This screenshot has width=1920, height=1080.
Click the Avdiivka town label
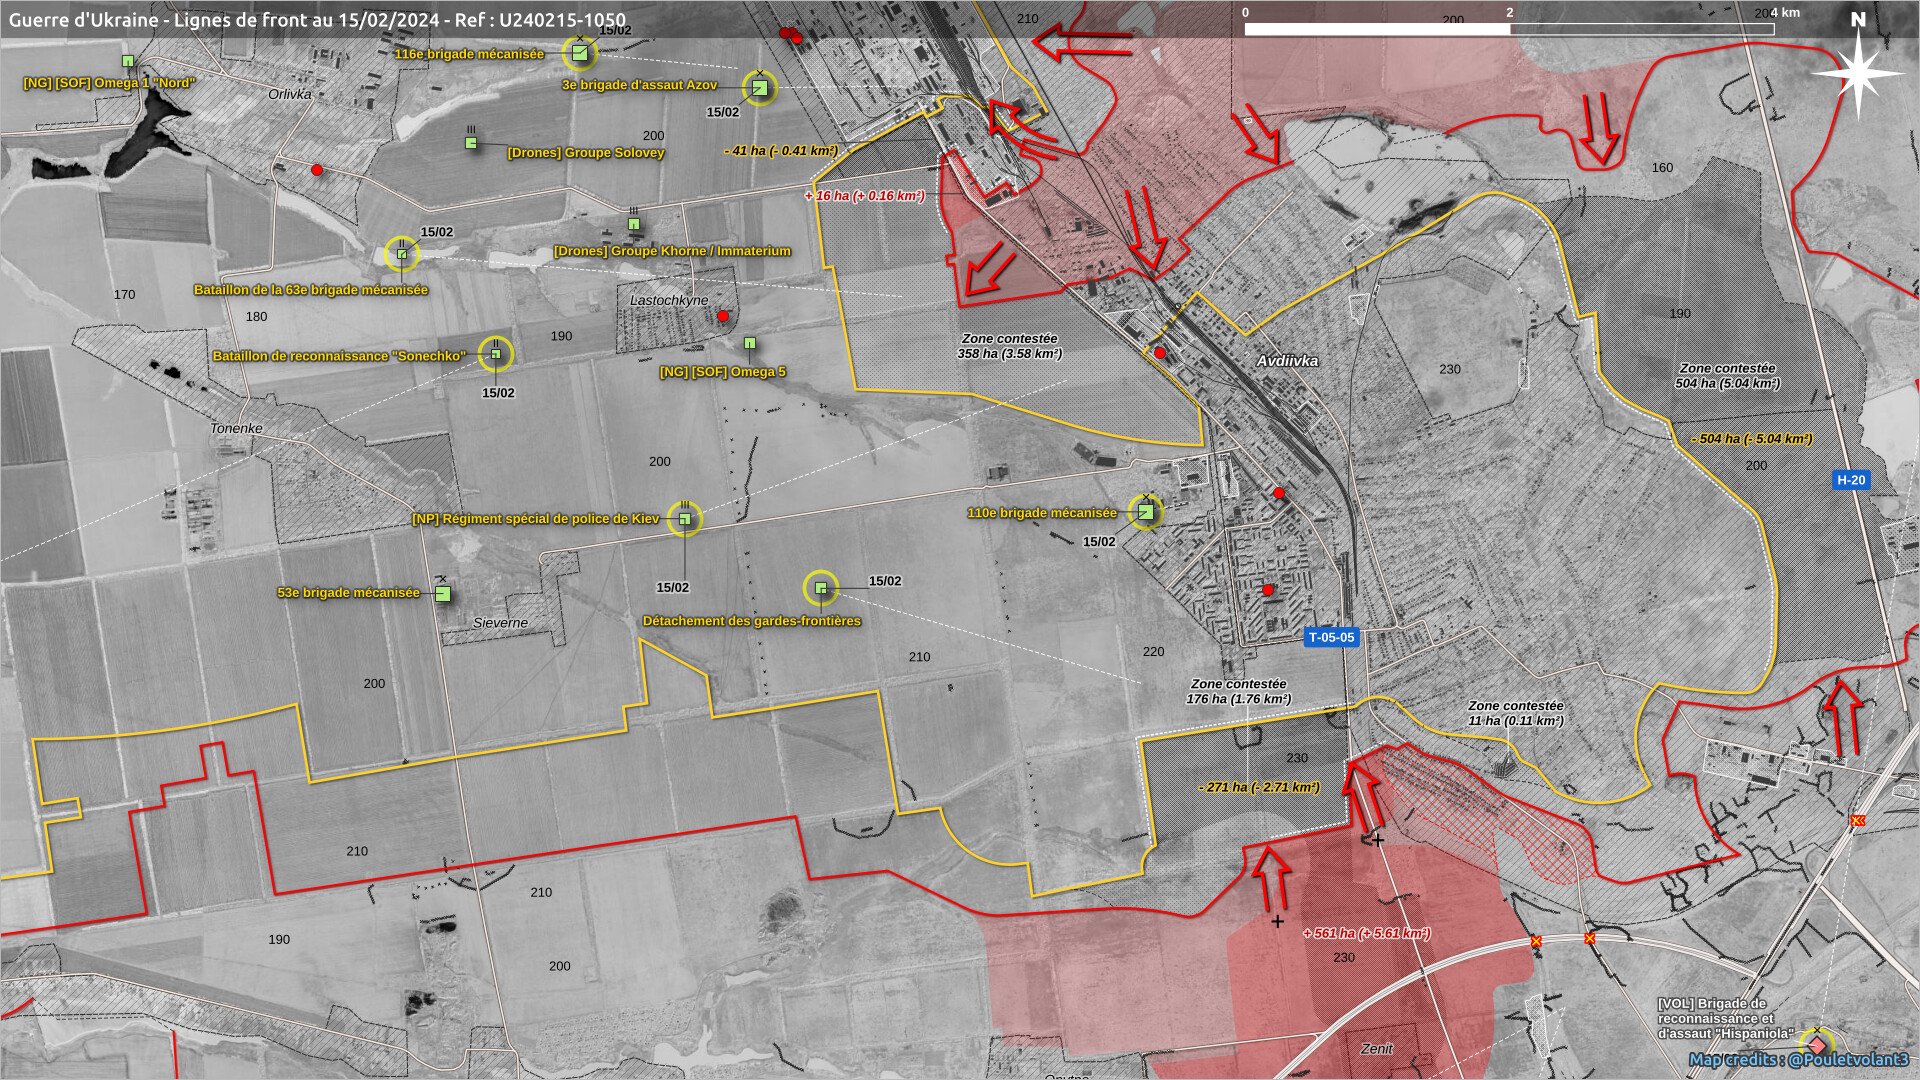coord(1287,361)
